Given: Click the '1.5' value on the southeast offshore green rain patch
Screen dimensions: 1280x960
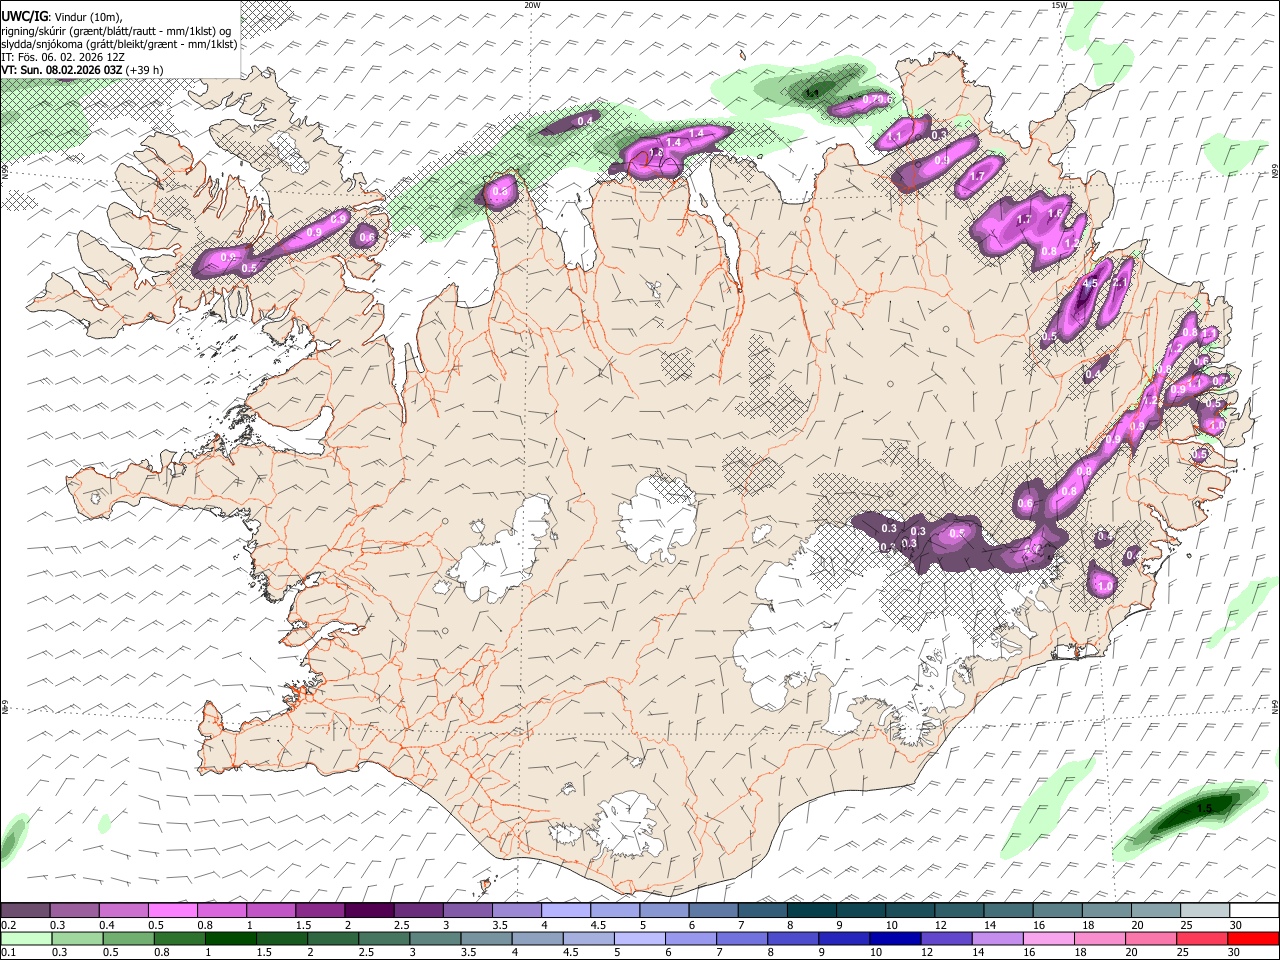Looking at the screenshot, I should click(1204, 808).
